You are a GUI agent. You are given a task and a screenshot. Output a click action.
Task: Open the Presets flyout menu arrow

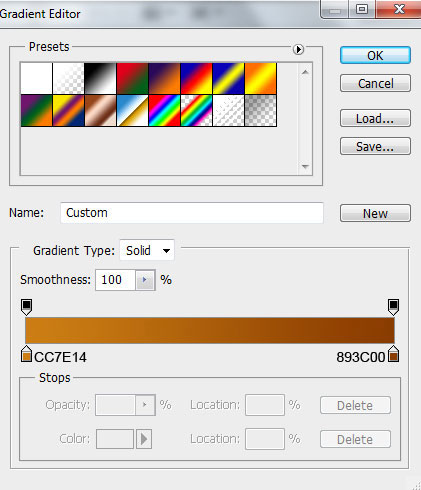point(298,50)
